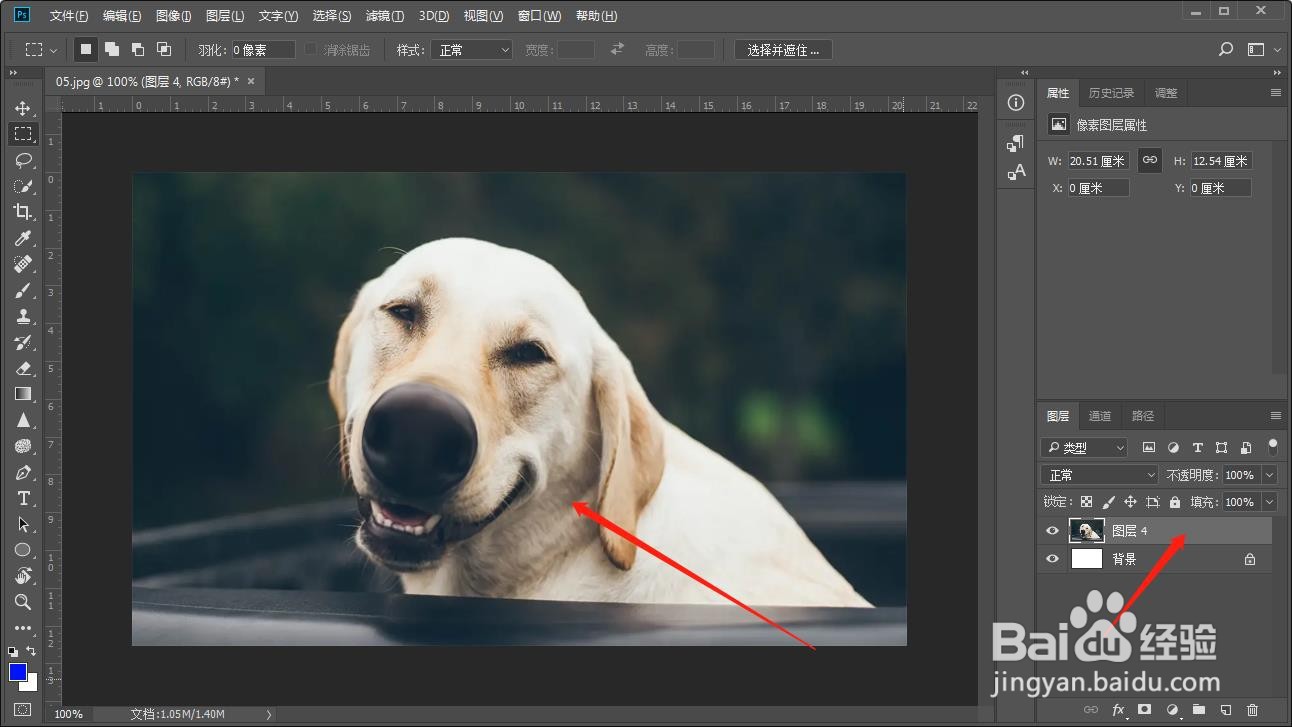Click the feather (羽化) input field

[263, 49]
